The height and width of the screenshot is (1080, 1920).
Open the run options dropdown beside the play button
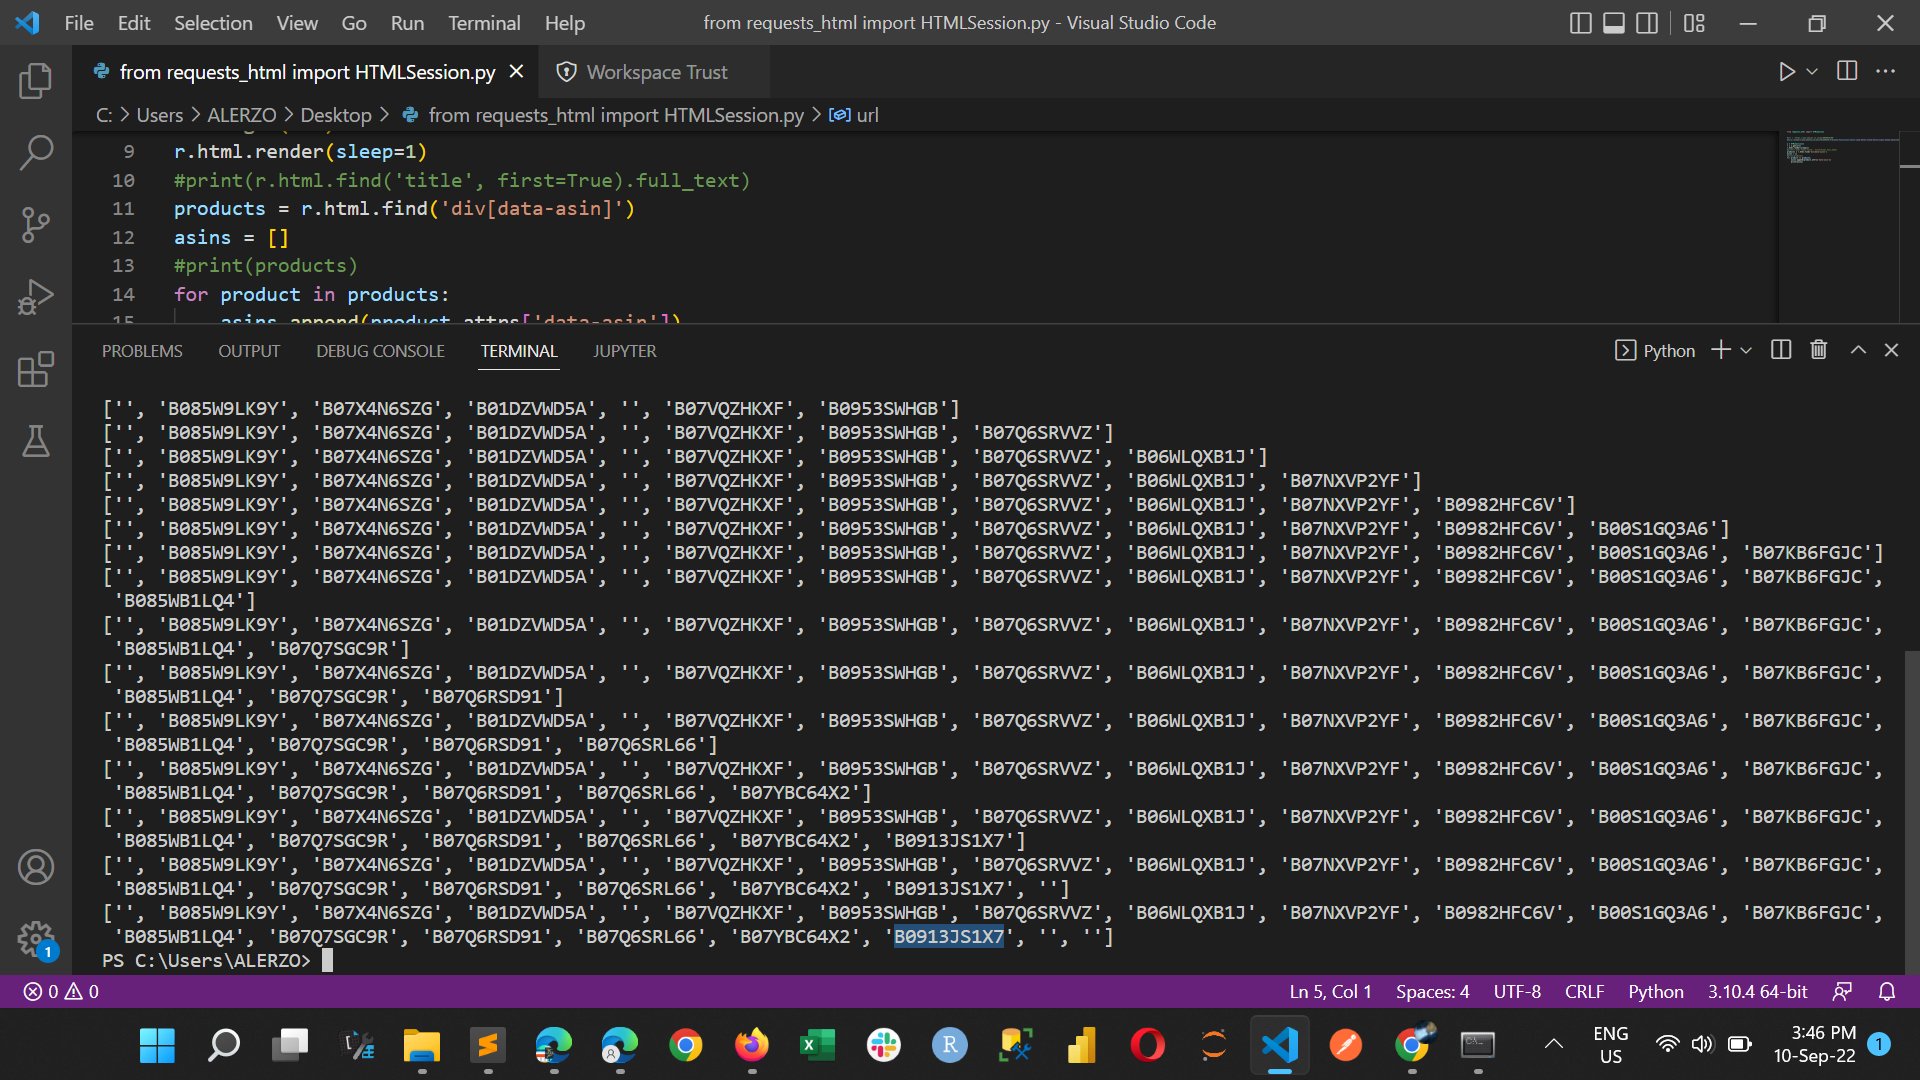[x=1812, y=71]
